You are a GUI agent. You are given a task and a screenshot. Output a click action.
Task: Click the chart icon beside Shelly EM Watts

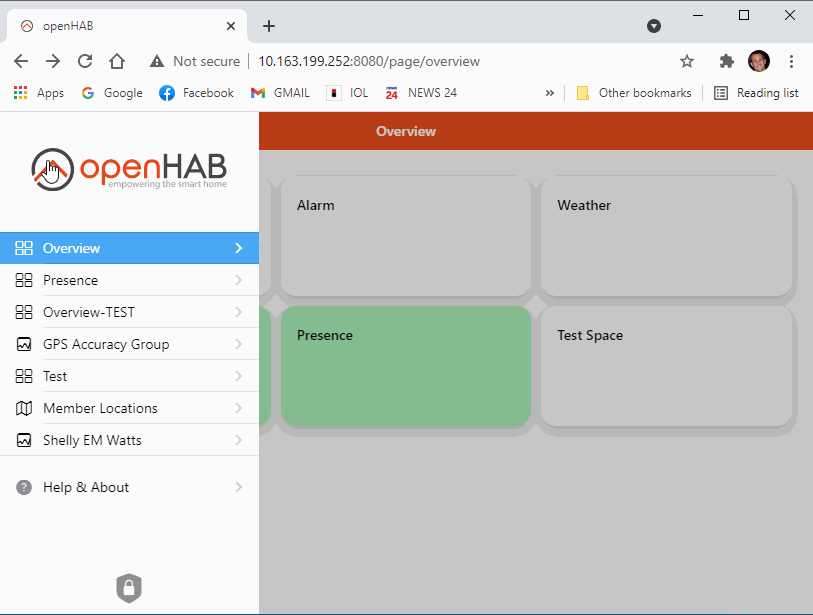(x=23, y=440)
